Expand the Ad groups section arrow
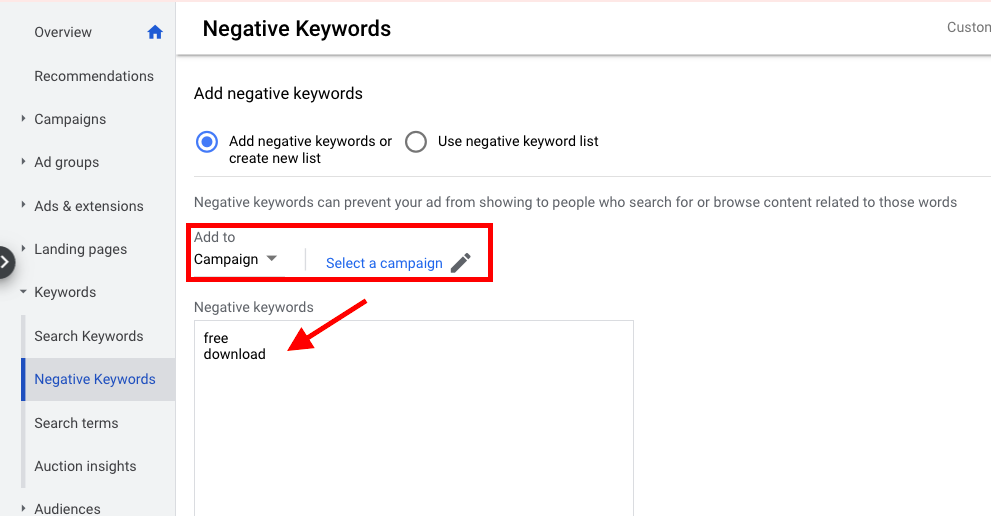 [x=23, y=161]
